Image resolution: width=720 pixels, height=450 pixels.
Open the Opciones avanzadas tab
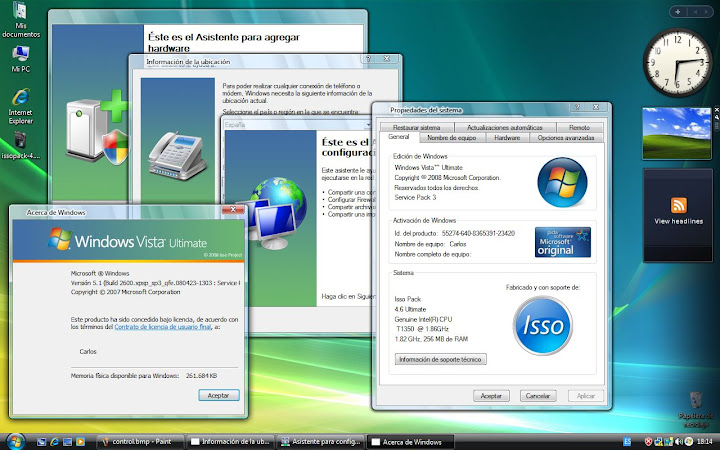pyautogui.click(x=566, y=138)
